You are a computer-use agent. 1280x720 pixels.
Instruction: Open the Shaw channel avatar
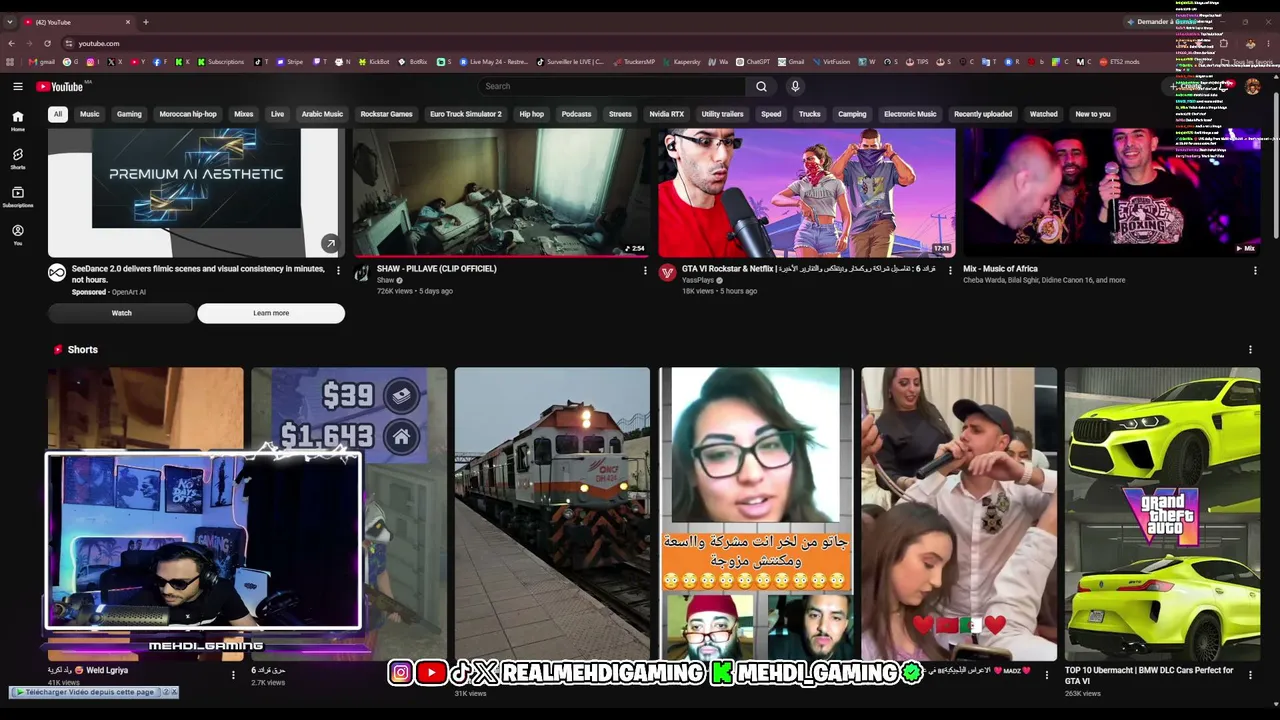pyautogui.click(x=362, y=273)
